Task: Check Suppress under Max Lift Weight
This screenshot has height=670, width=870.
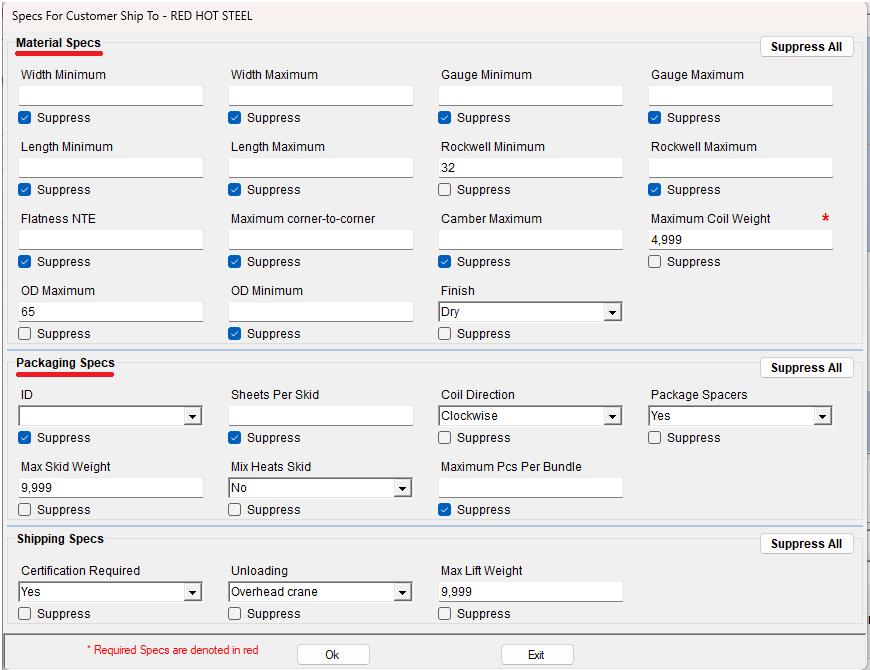Action: click(x=444, y=613)
